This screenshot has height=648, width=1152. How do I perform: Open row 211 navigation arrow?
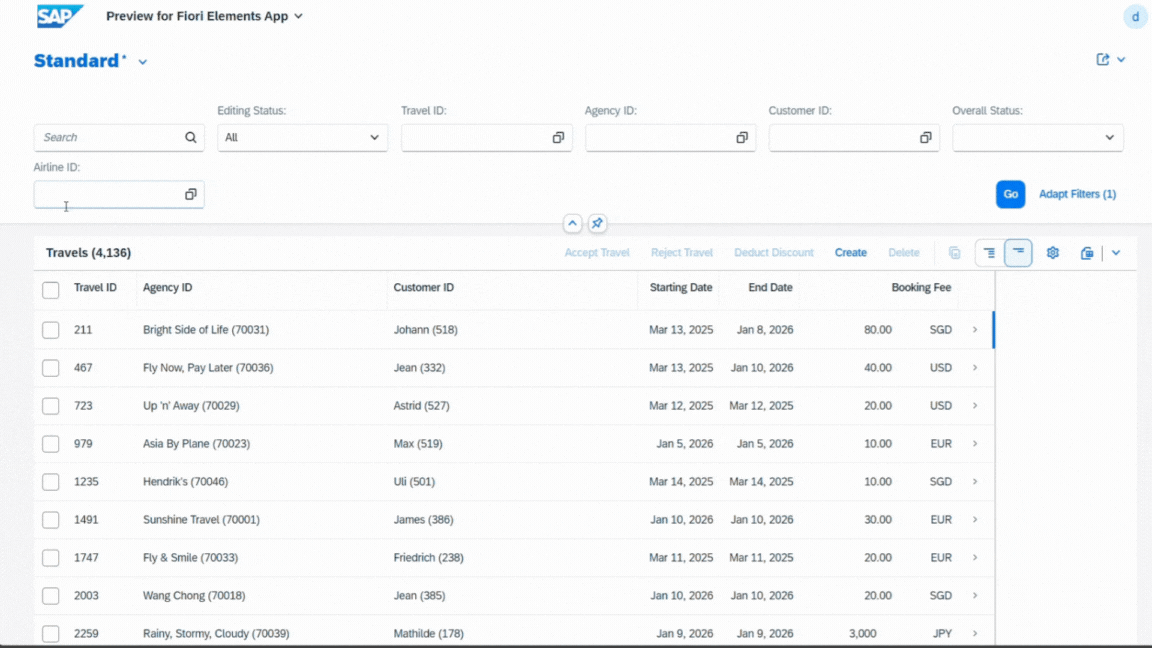pos(975,330)
